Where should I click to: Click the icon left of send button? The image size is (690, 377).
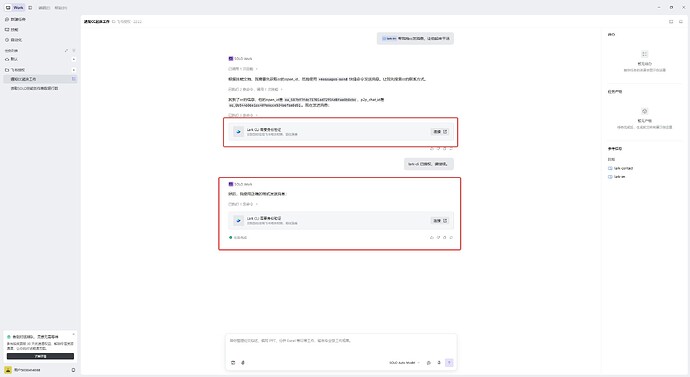tap(439, 362)
